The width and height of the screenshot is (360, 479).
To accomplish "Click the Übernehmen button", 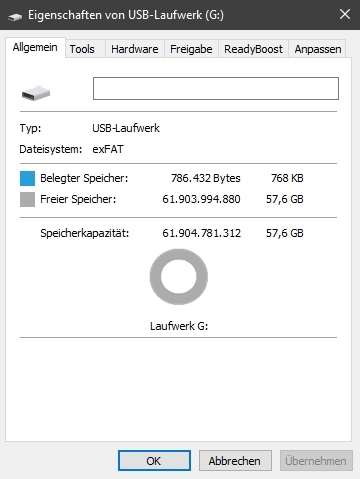I will [x=316, y=461].
